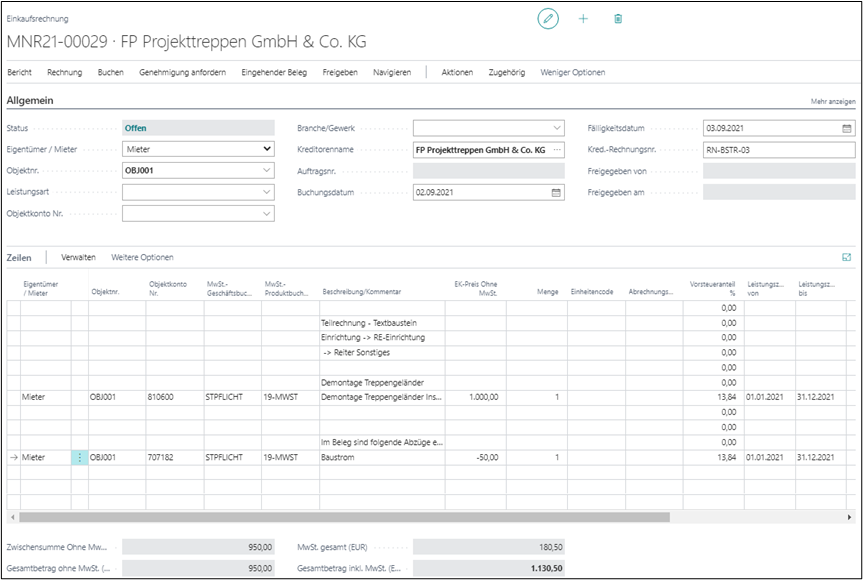The image size is (863, 580).
Task: Open the Genehmigung anfordern menu
Action: click(182, 72)
